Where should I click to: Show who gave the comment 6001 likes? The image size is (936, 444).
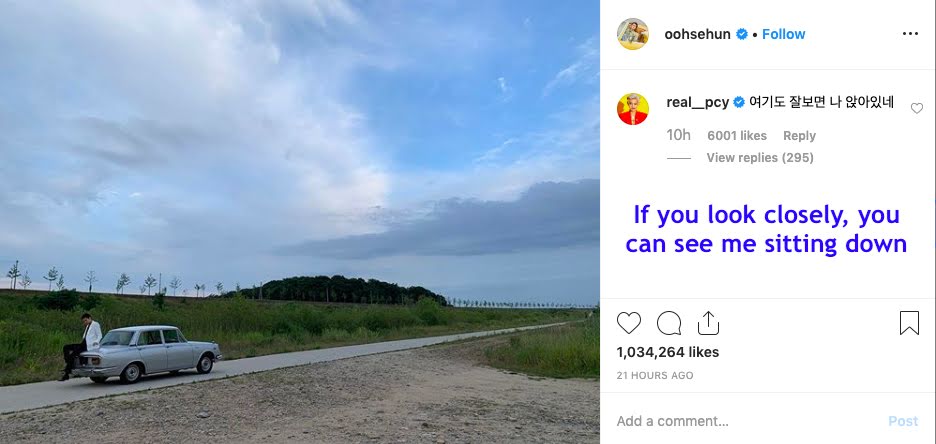pyautogui.click(x=737, y=136)
